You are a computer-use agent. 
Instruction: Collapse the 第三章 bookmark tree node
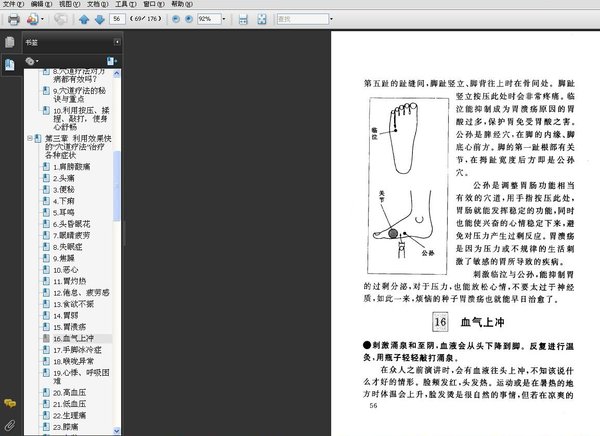[29, 138]
